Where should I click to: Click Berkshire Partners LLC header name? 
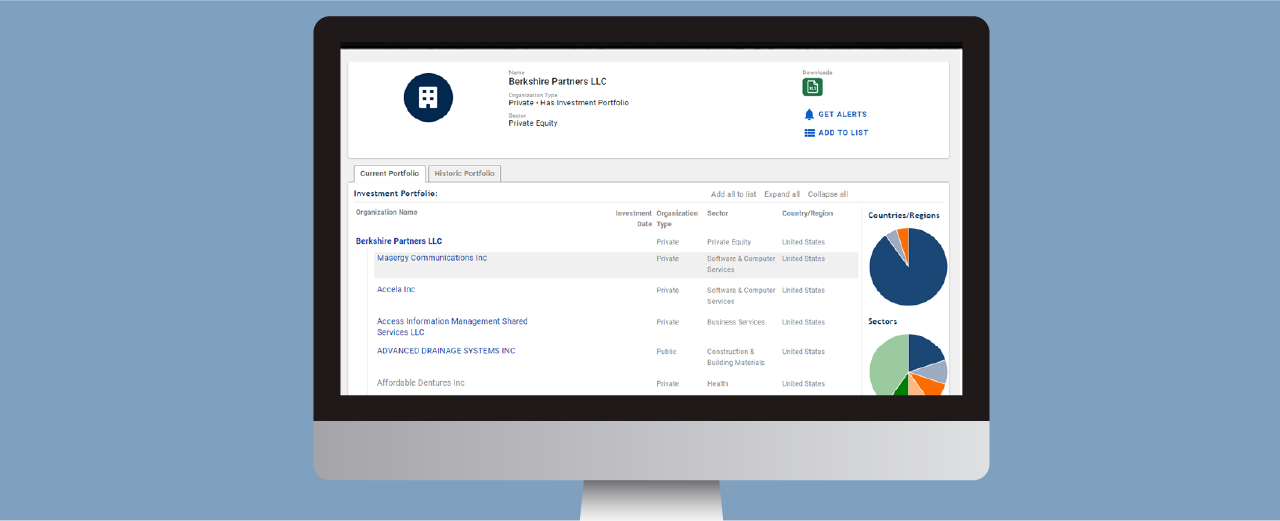[557, 81]
